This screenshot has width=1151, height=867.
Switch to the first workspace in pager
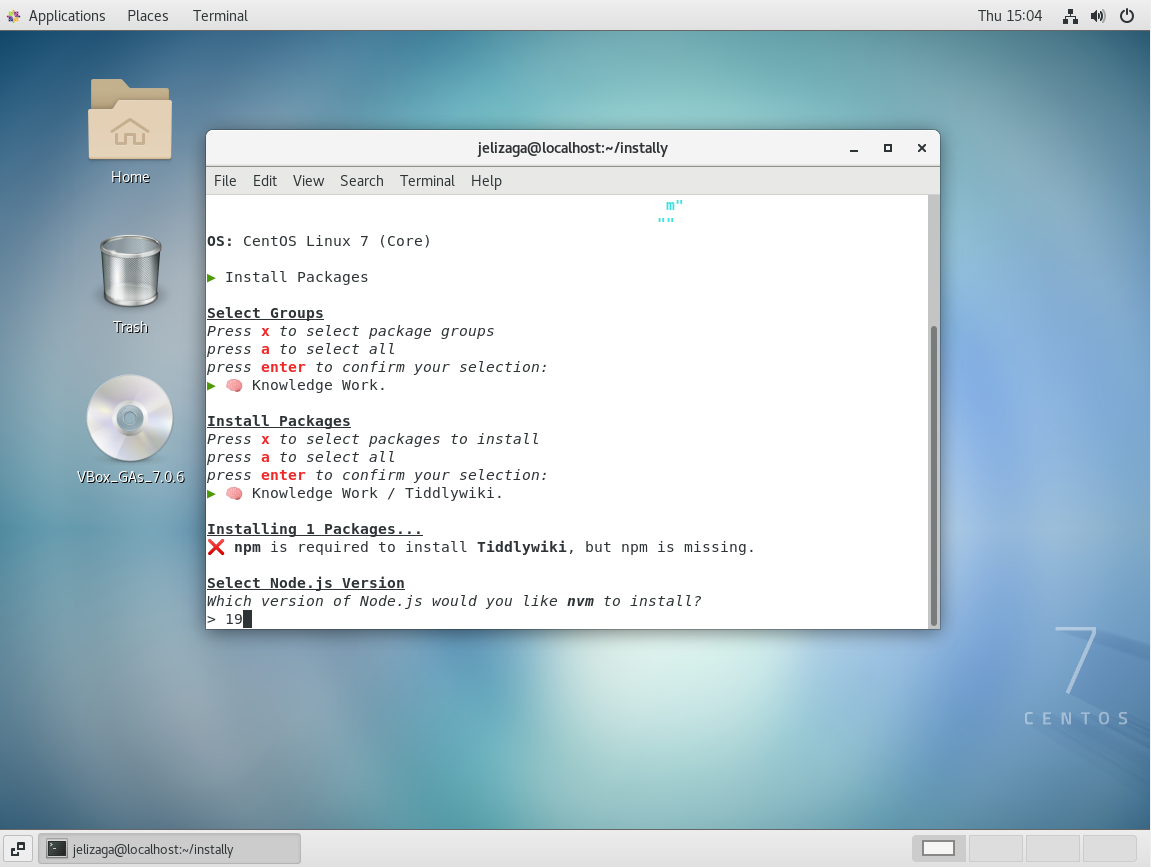coord(938,849)
